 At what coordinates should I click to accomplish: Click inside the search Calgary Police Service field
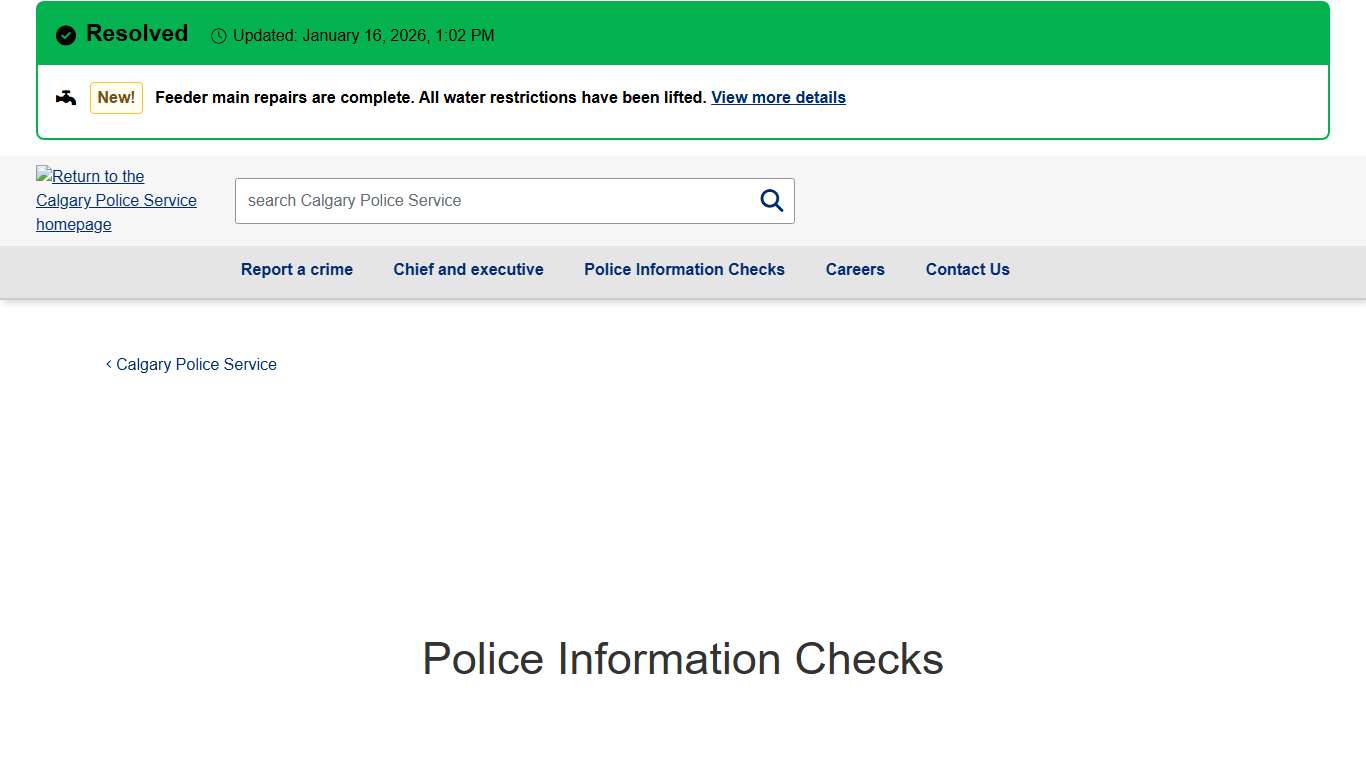click(450, 200)
